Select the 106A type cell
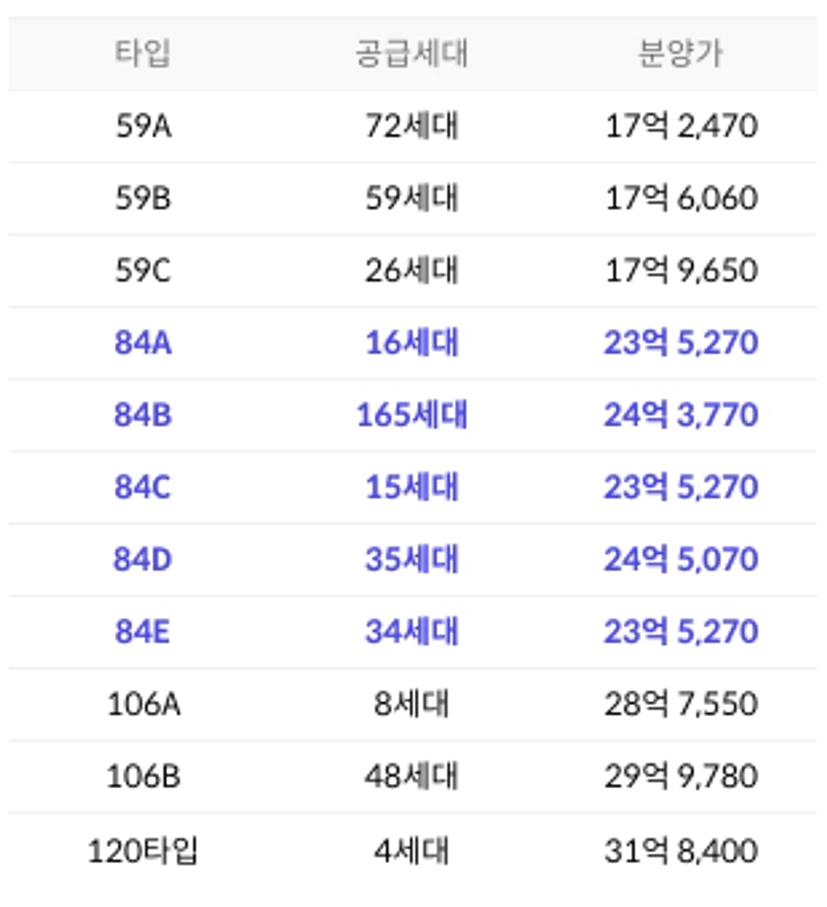 point(144,704)
